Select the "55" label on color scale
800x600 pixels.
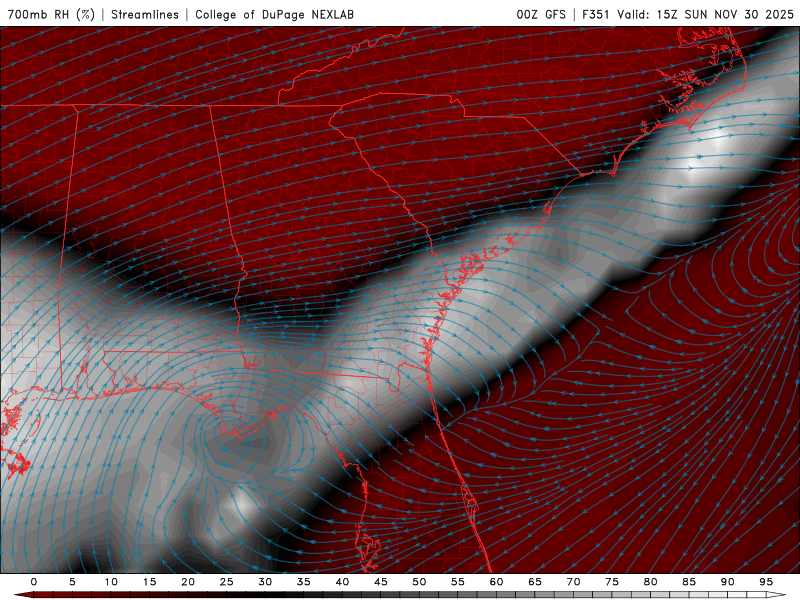pos(458,582)
